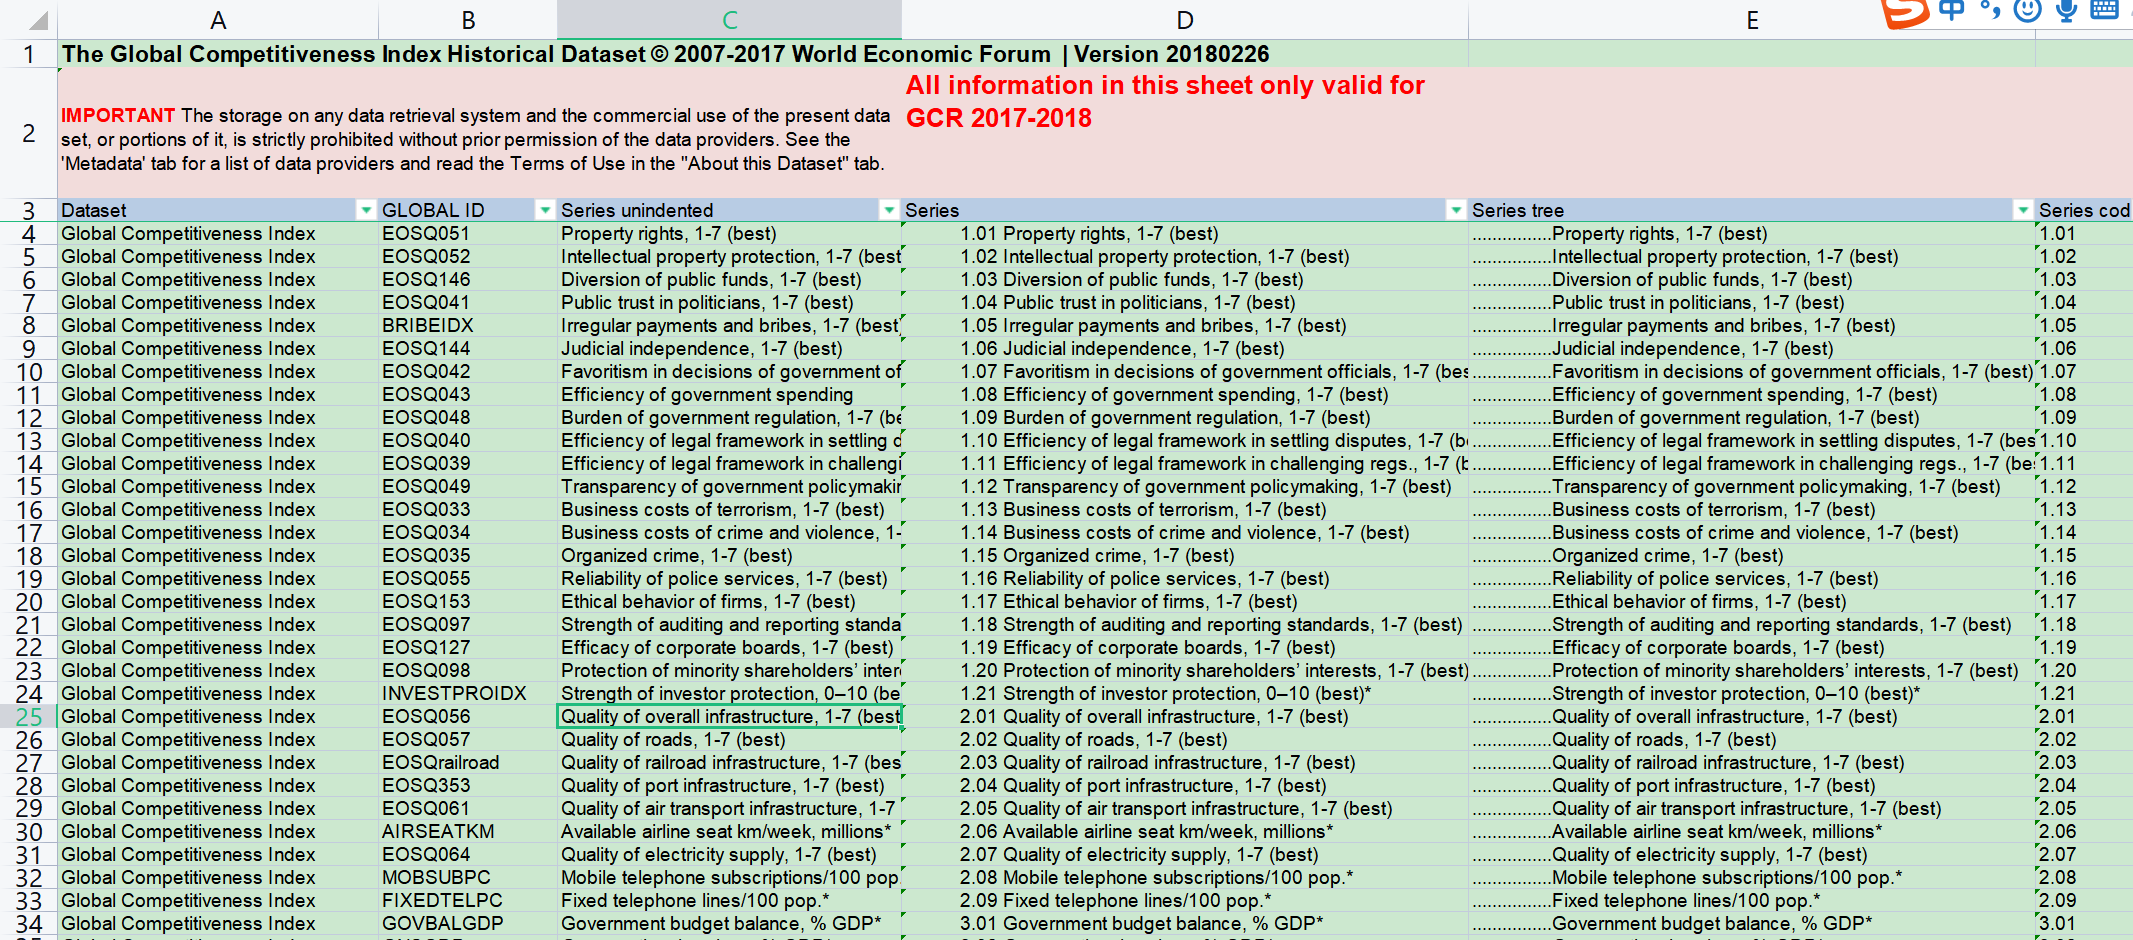Image resolution: width=2133 pixels, height=940 pixels.
Task: Click '1.01 Property rights, 1-7 (best)' cell
Action: coord(1185,233)
